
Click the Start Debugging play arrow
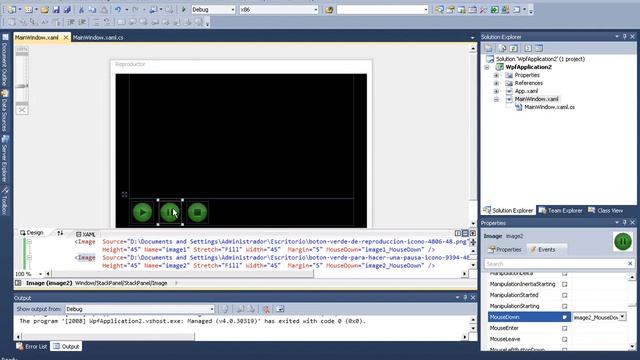pos(184,9)
